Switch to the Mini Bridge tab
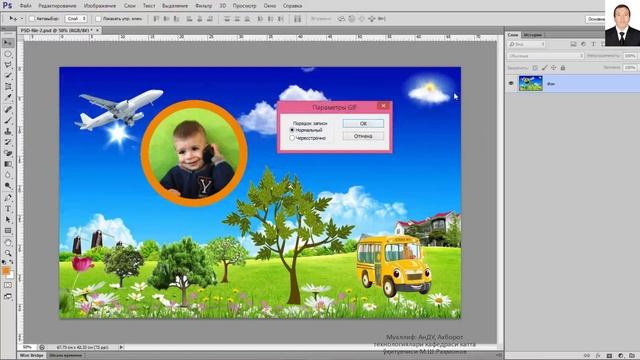Screen dimensions: 640x360 tap(31, 356)
